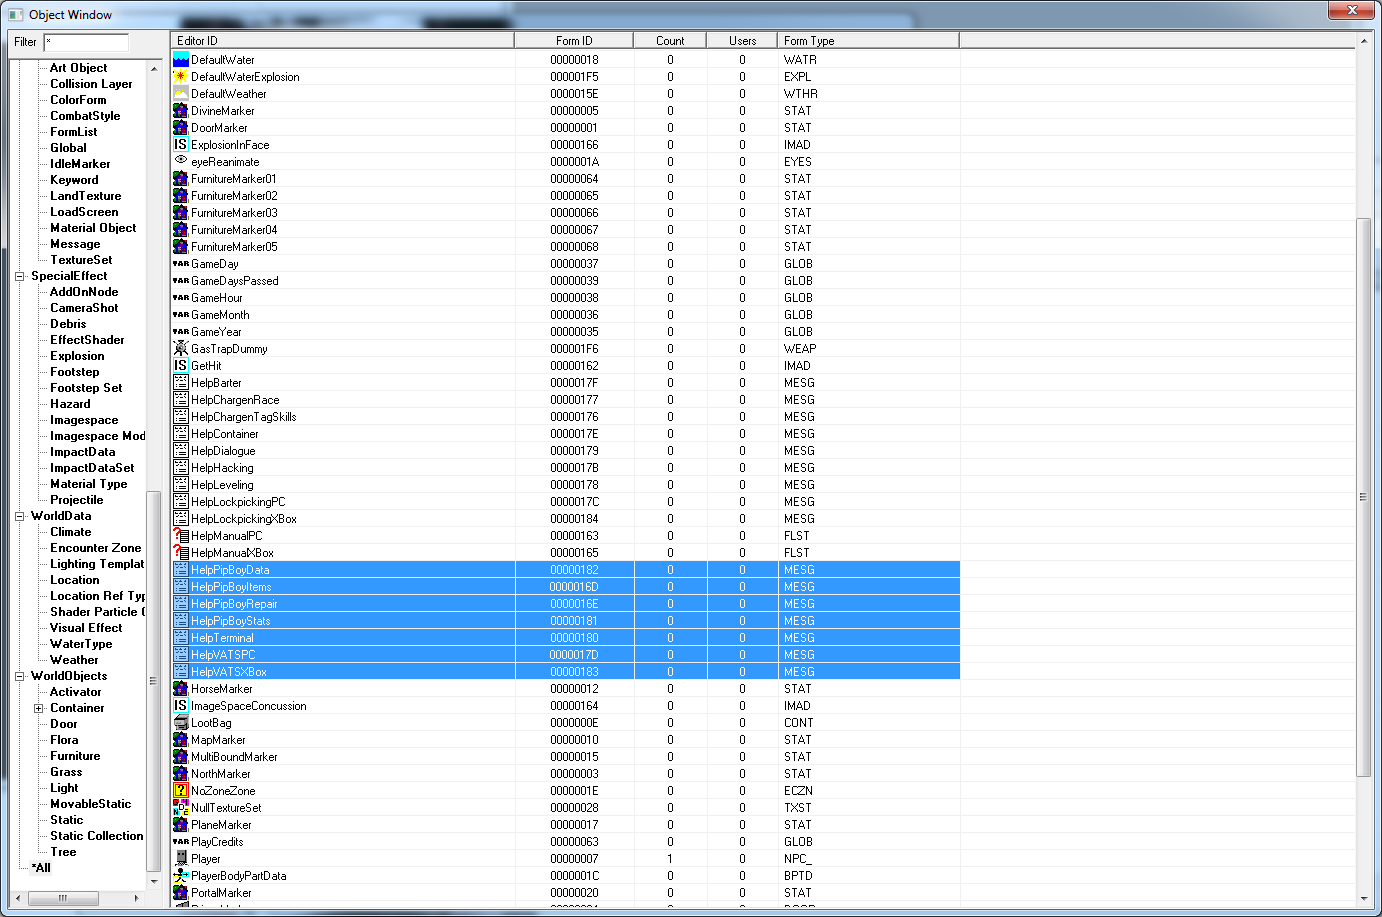
Task: Select the GameDaysPassed row
Action: coord(566,281)
